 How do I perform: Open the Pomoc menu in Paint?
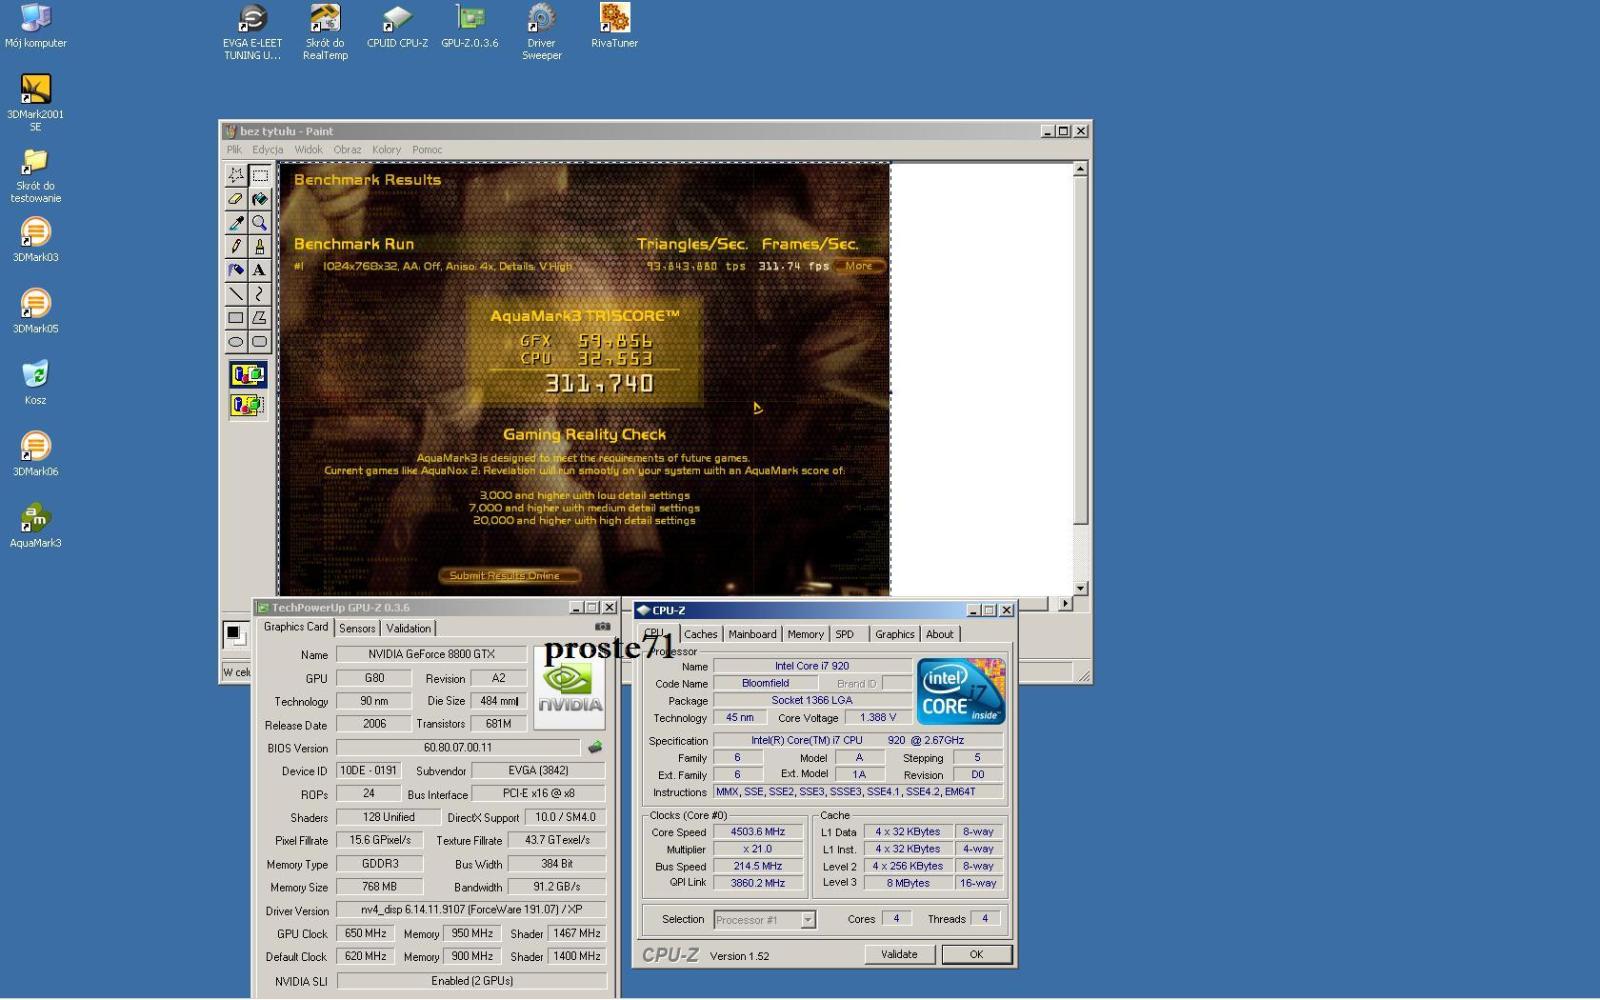pyautogui.click(x=427, y=150)
